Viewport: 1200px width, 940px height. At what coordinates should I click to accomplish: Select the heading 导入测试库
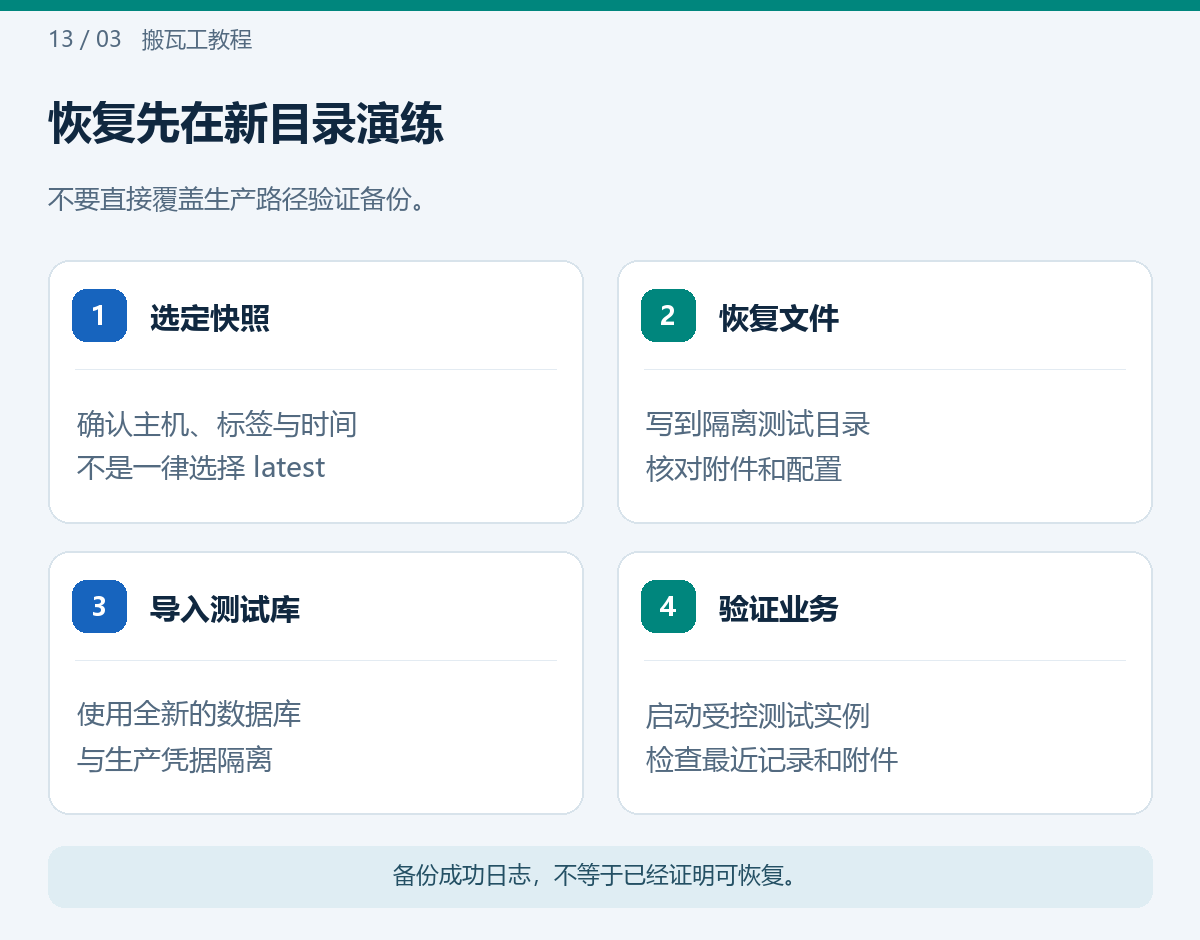point(225,609)
